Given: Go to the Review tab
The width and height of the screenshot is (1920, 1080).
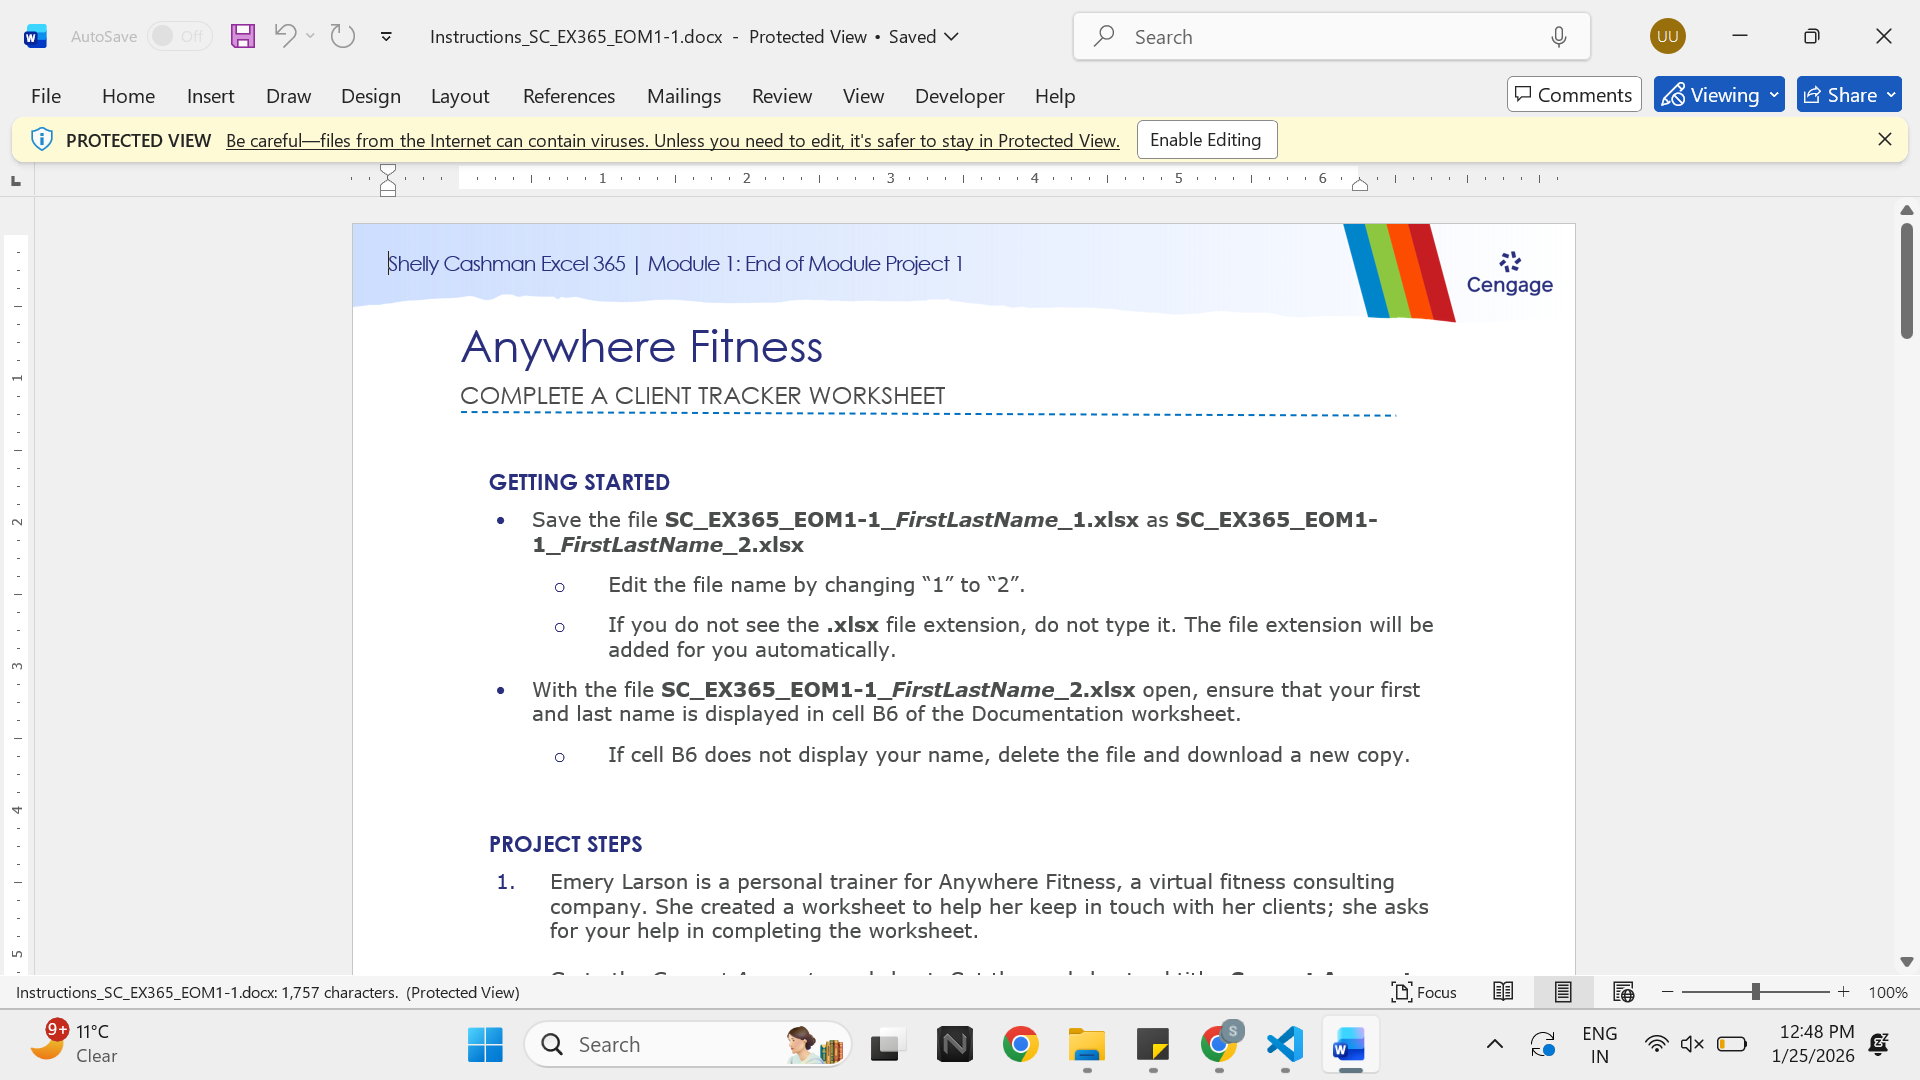Looking at the screenshot, I should tap(782, 96).
